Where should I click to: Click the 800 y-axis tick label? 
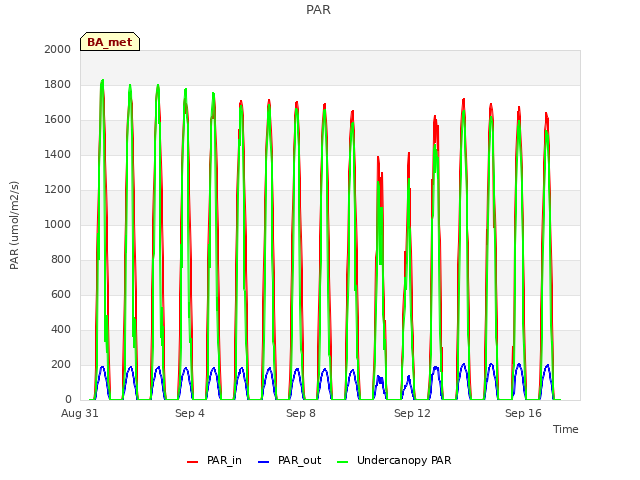click(61, 260)
